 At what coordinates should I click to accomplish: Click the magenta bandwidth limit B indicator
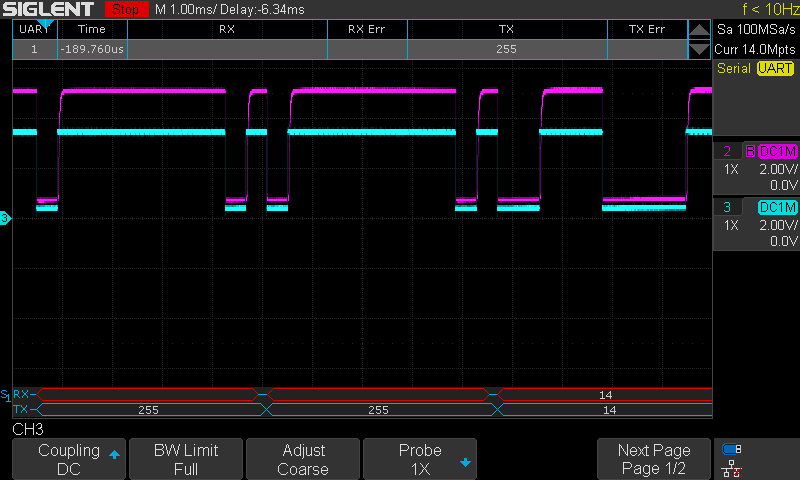point(750,151)
